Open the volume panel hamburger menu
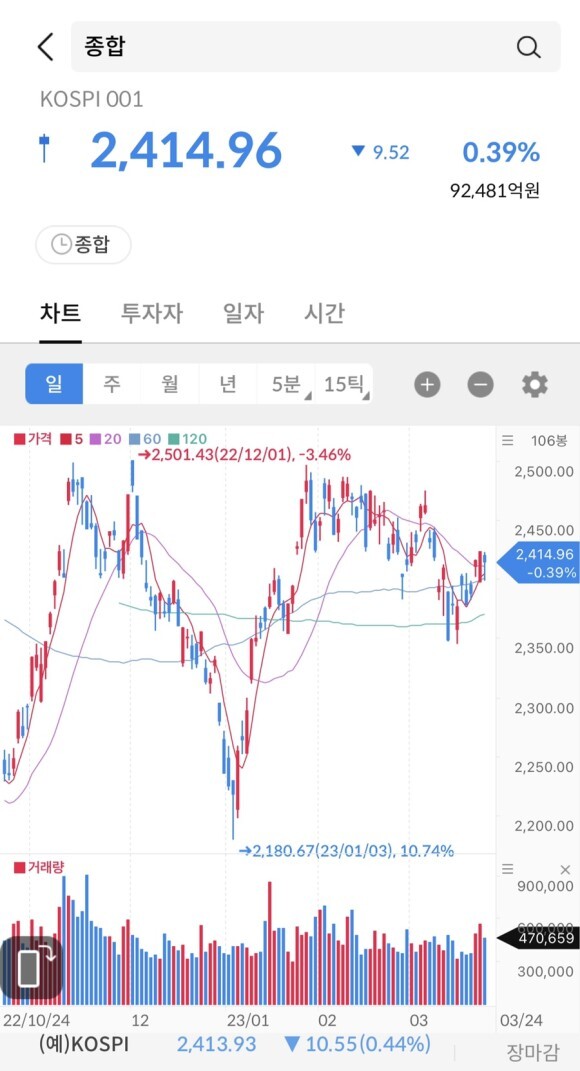The width and height of the screenshot is (580, 1071). click(x=506, y=869)
